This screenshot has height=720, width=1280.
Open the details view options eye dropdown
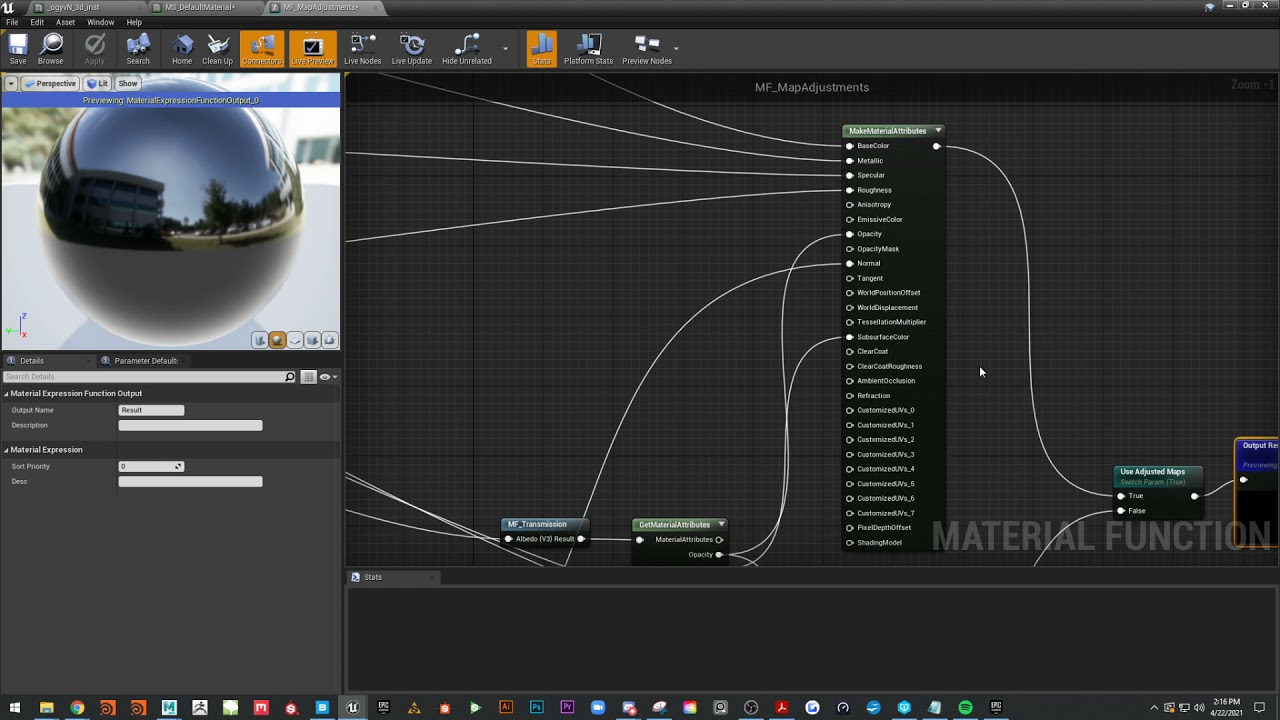[x=327, y=377]
